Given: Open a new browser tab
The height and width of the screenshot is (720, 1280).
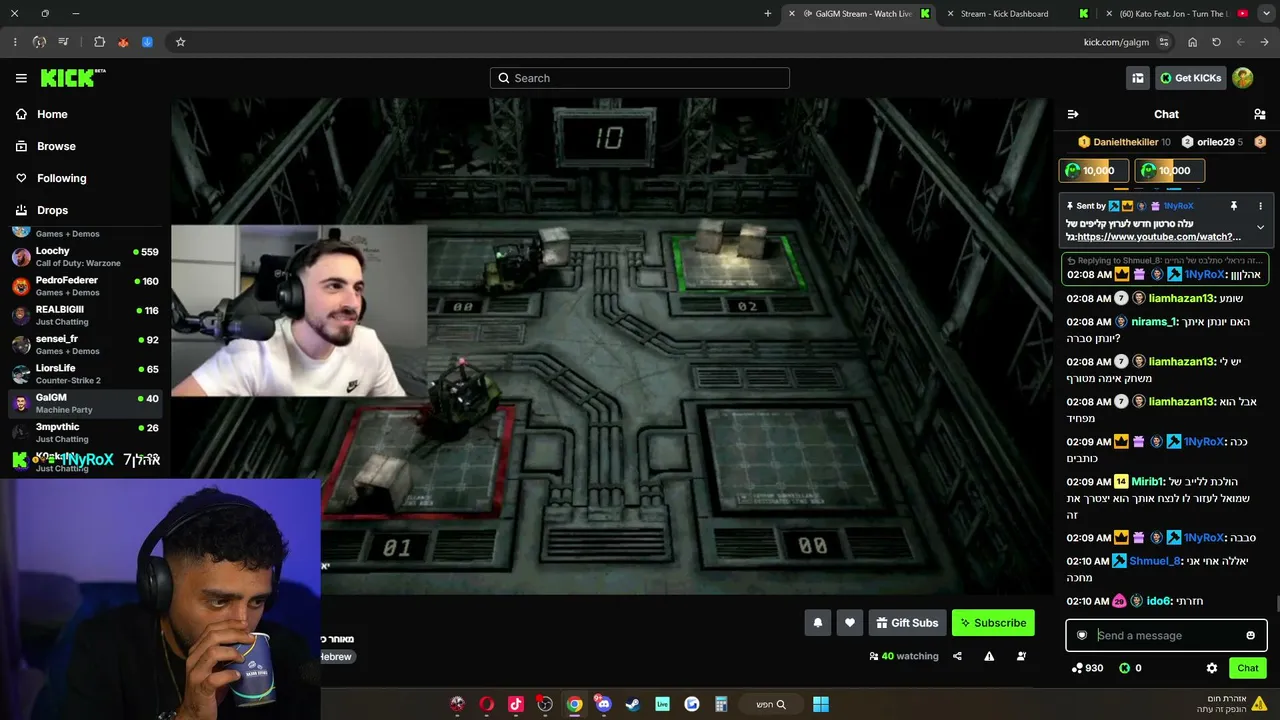Looking at the screenshot, I should point(768,14).
